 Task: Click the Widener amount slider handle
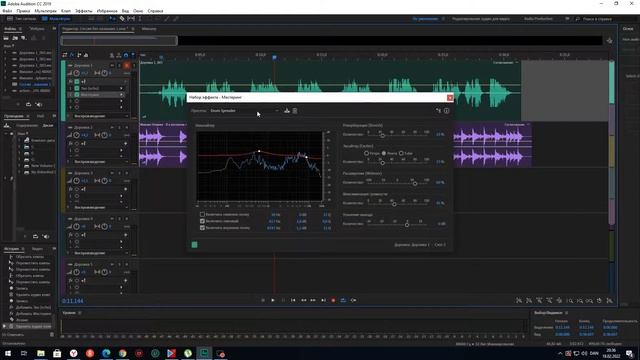[415, 183]
